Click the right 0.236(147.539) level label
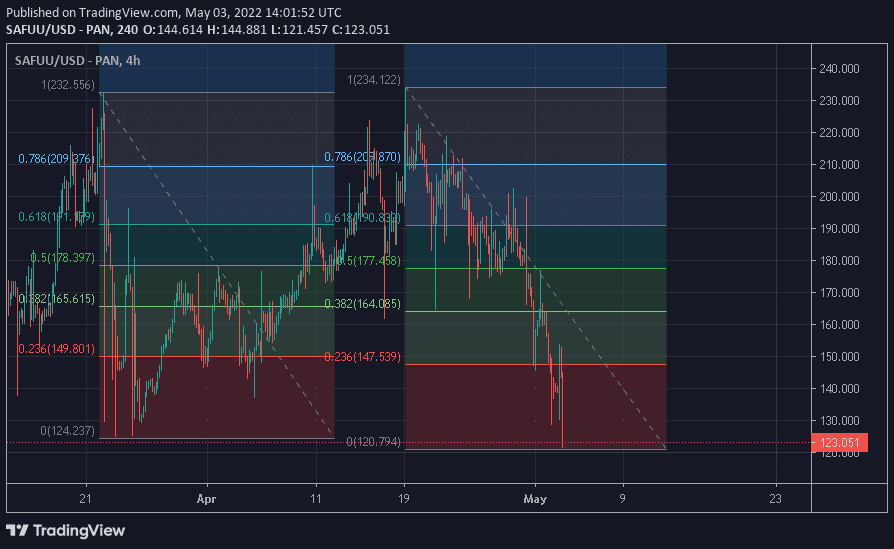 tap(362, 356)
